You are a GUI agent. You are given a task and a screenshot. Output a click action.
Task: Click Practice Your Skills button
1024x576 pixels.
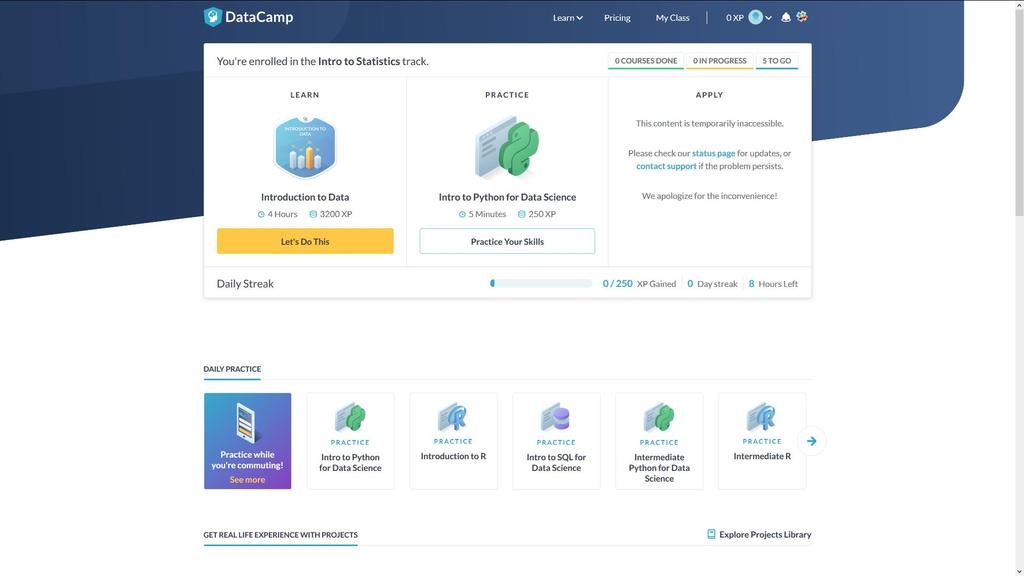pyautogui.click(x=507, y=241)
